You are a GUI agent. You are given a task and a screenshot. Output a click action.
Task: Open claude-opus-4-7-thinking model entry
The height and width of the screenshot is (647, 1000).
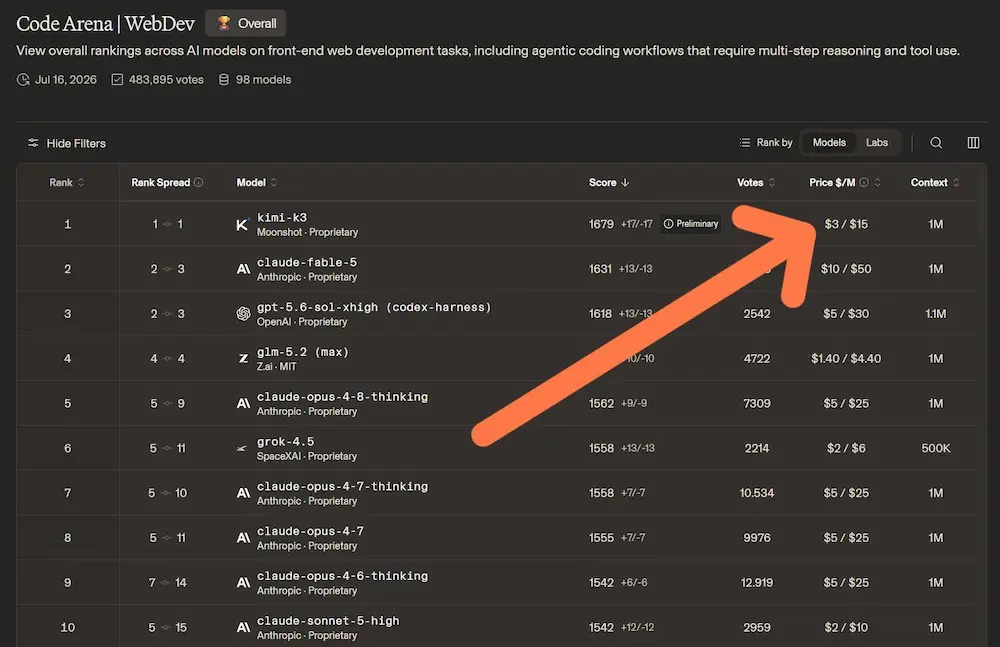click(342, 486)
